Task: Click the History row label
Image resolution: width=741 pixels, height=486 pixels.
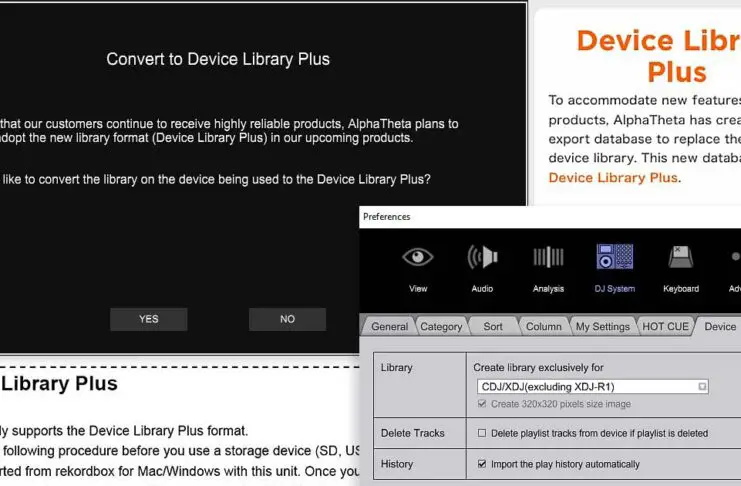Action: click(x=397, y=464)
